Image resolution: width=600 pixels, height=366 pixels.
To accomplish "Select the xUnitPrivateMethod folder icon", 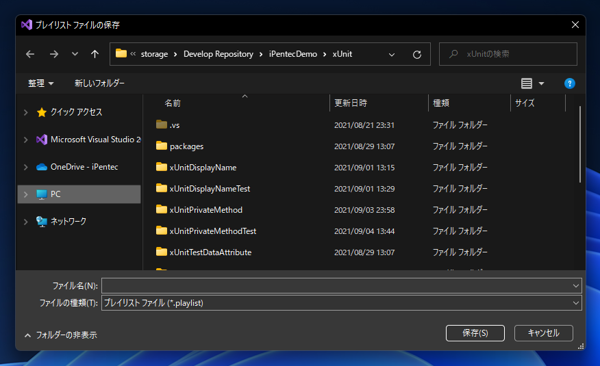I will coord(161,209).
